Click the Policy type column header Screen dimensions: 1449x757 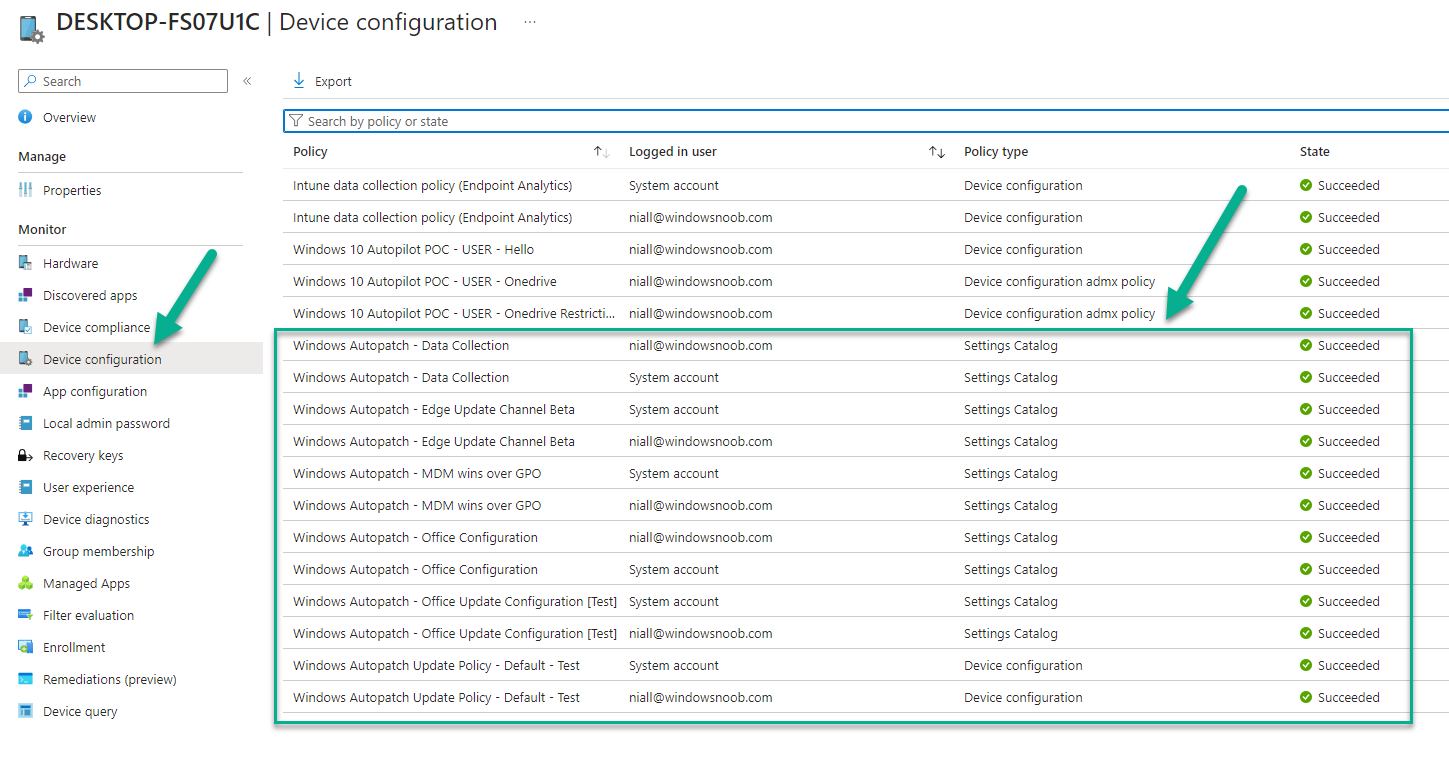tap(996, 152)
